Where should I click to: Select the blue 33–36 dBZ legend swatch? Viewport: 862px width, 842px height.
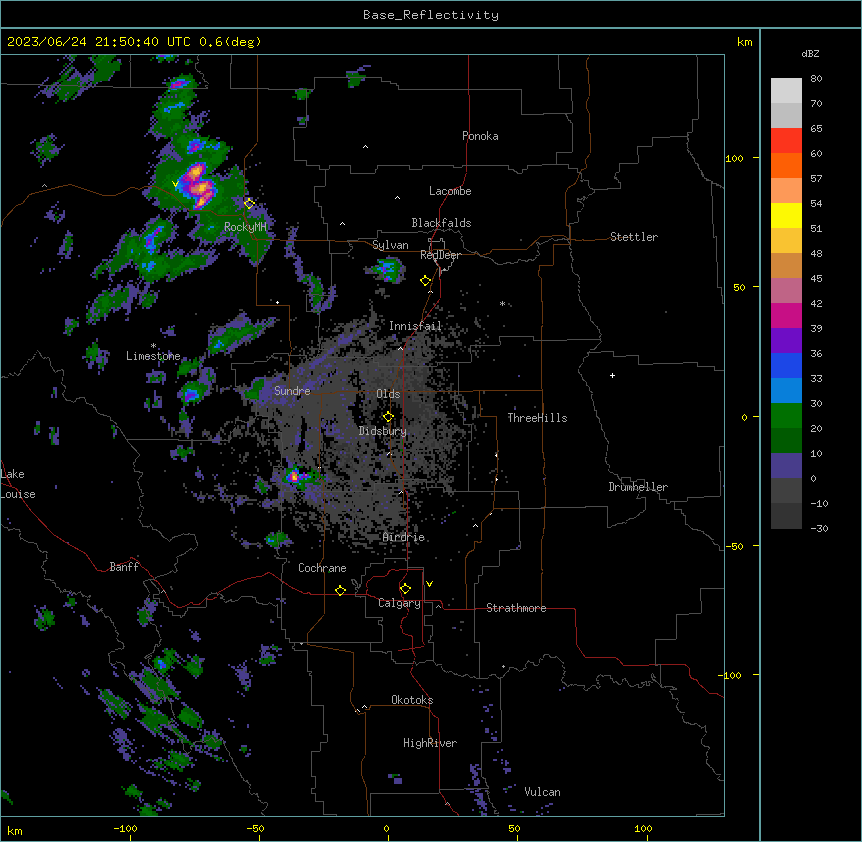coord(786,365)
